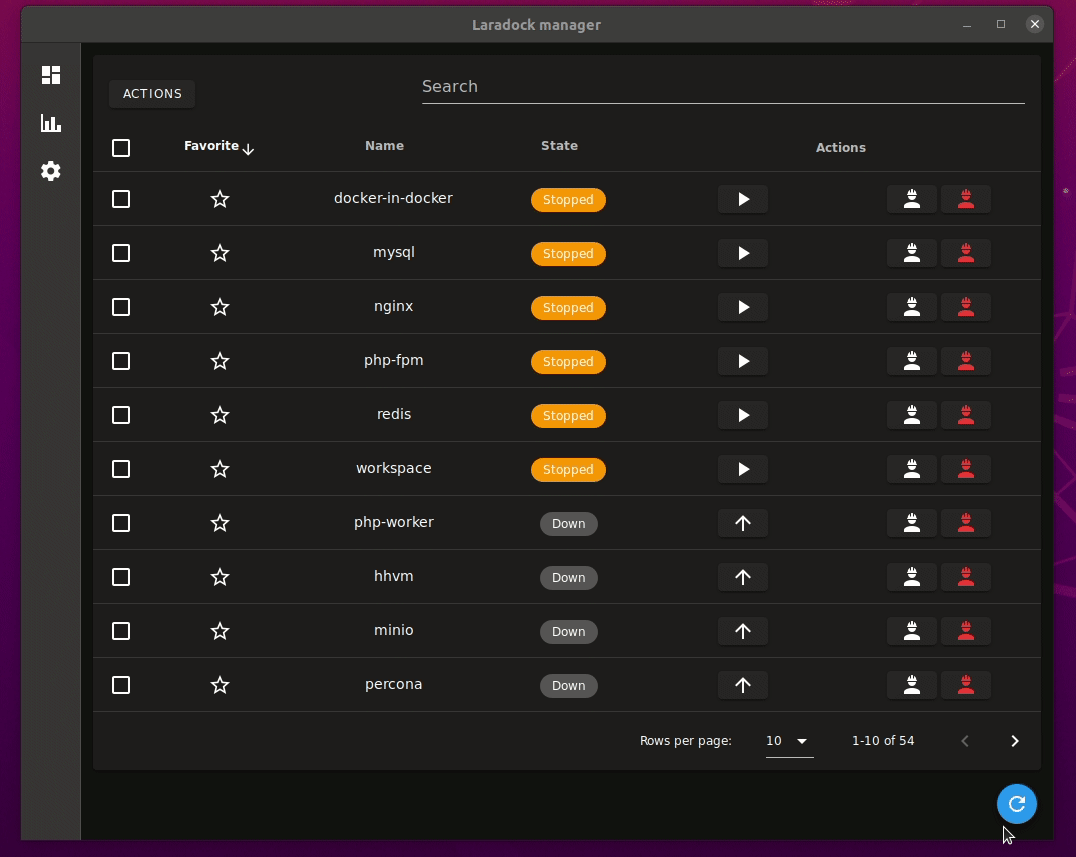Viewport: 1076px width, 857px height.
Task: Refresh the container list with blue button
Action: [x=1017, y=803]
